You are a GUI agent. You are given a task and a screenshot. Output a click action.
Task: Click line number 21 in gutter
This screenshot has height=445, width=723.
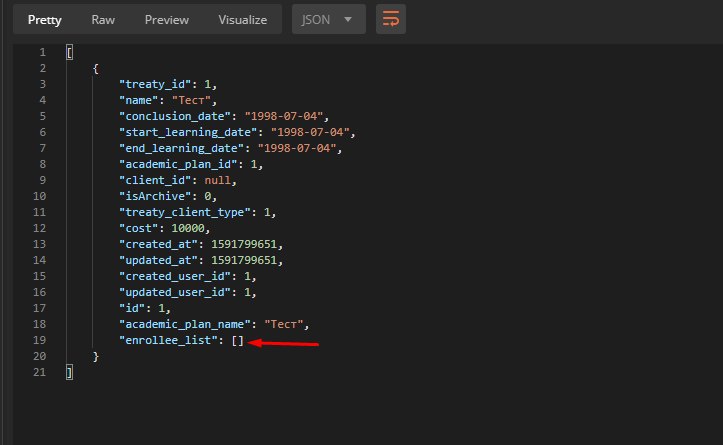point(40,372)
